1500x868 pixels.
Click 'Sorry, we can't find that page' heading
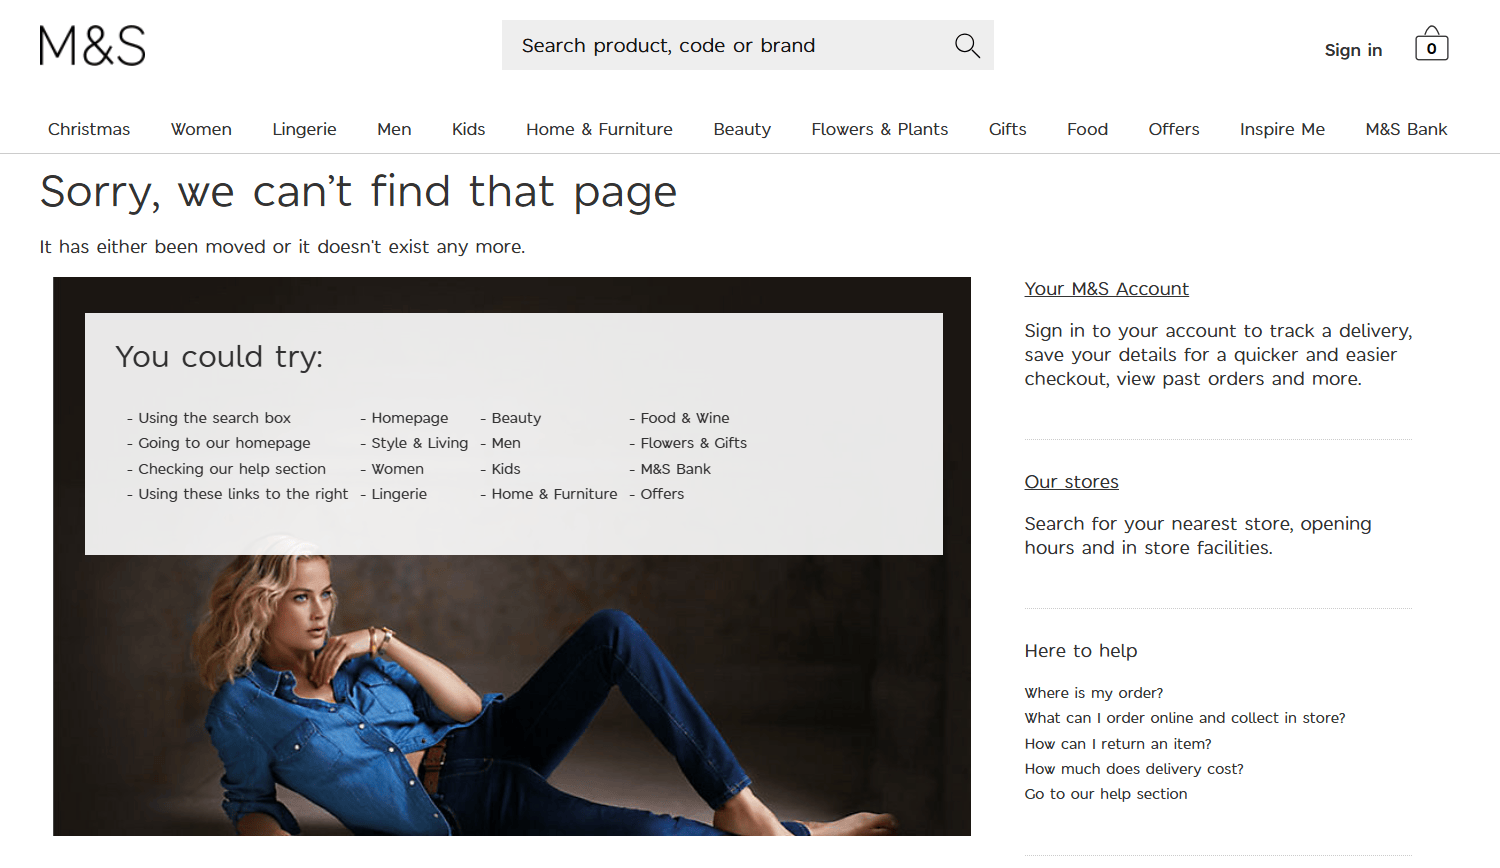(x=358, y=191)
